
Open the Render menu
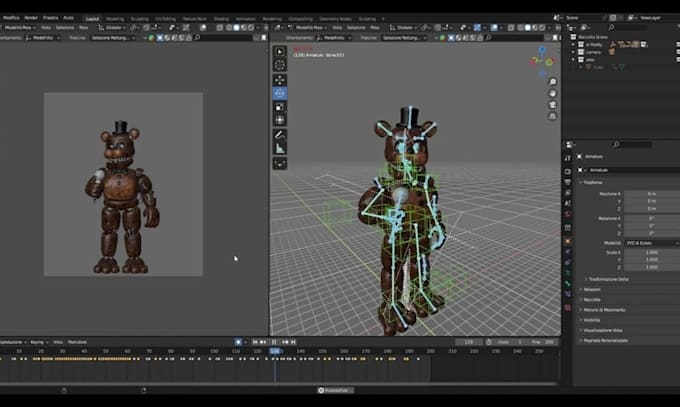pos(31,18)
